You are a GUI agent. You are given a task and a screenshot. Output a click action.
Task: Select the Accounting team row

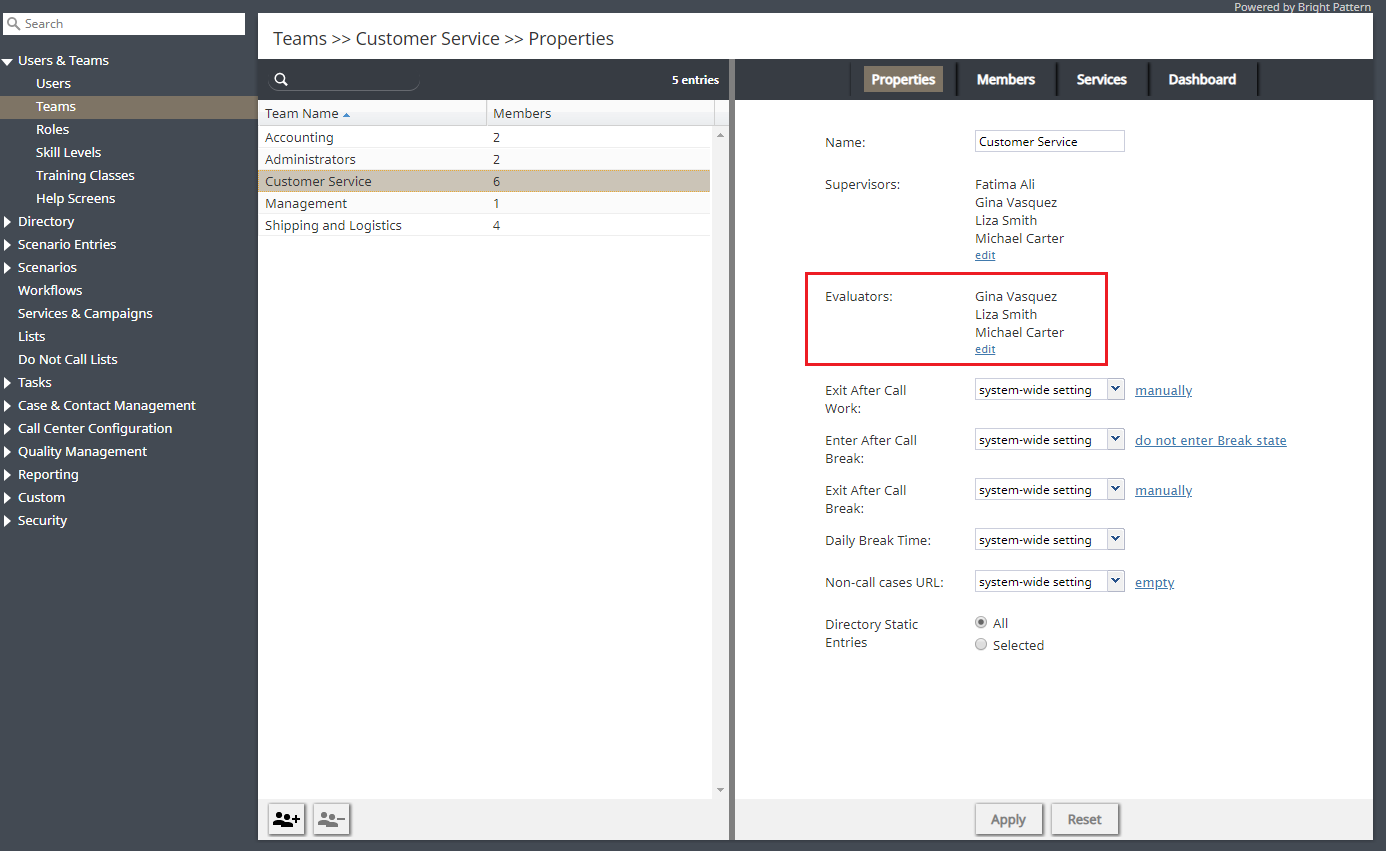point(484,138)
